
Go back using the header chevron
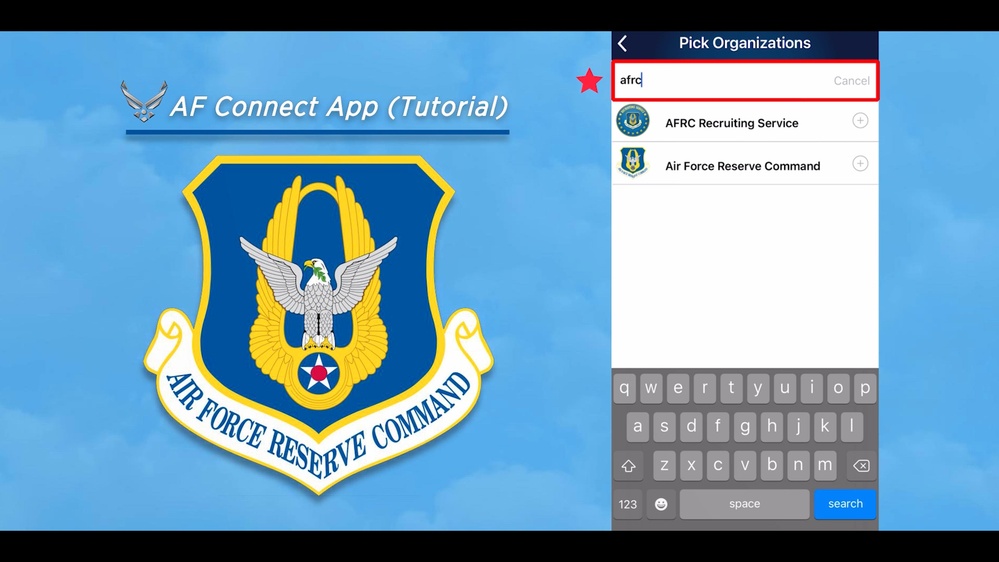[x=623, y=43]
